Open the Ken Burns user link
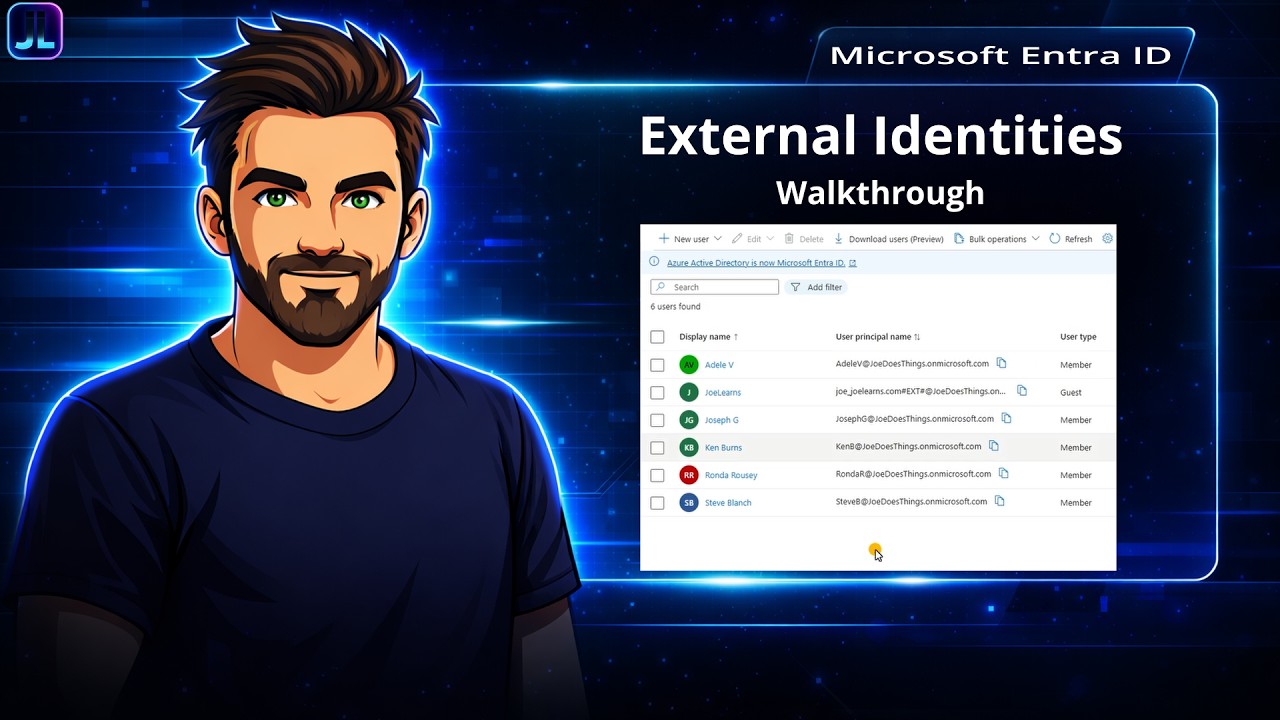 (x=723, y=447)
